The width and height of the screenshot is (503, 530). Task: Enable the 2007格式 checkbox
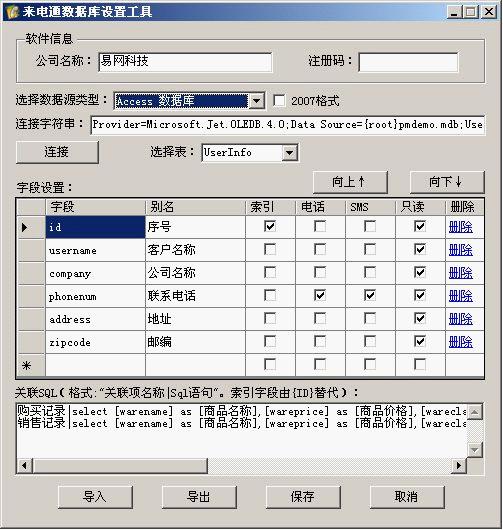[279, 100]
